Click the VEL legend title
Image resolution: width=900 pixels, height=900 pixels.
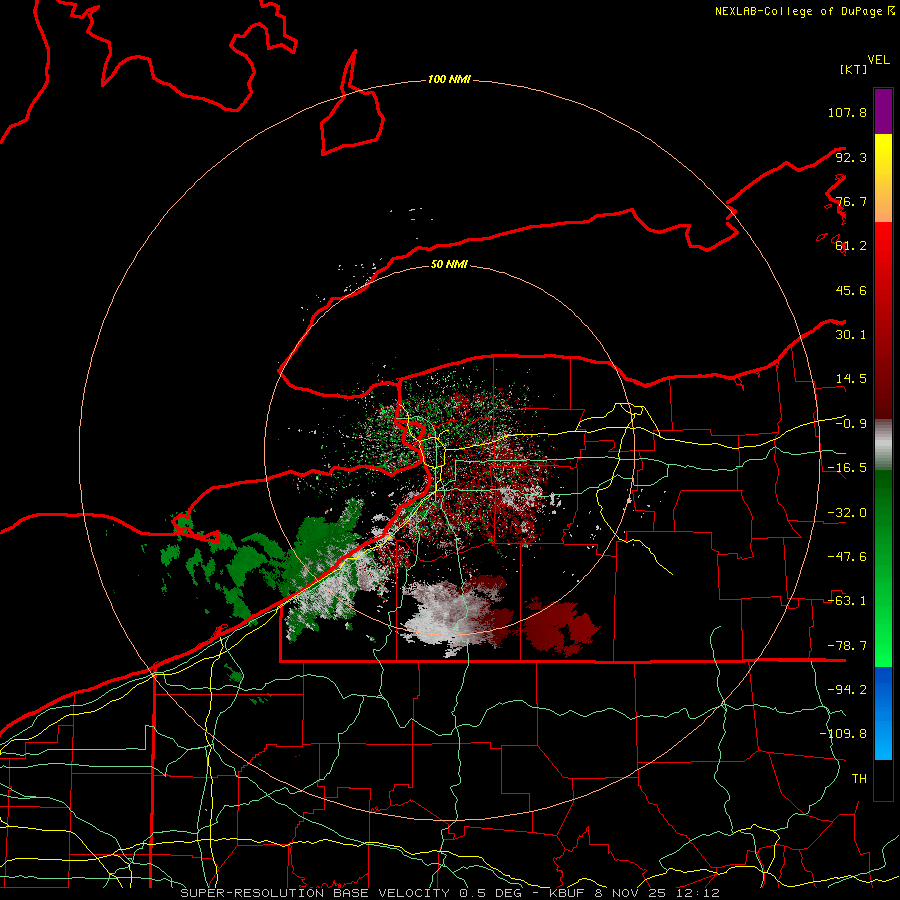tap(878, 60)
